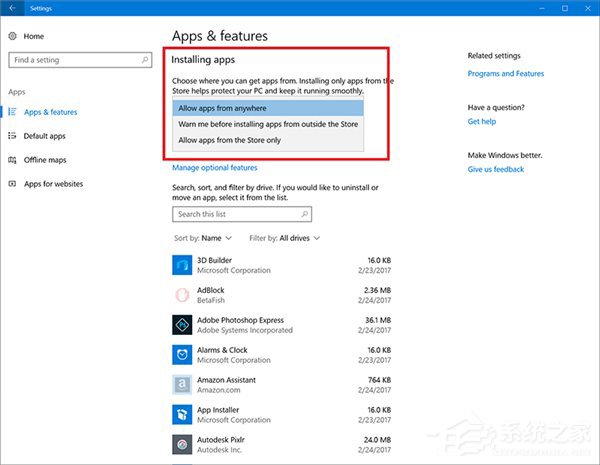Click the Adobe Photoshop Express icon
Viewport: 600px width, 465px height.
[182, 325]
